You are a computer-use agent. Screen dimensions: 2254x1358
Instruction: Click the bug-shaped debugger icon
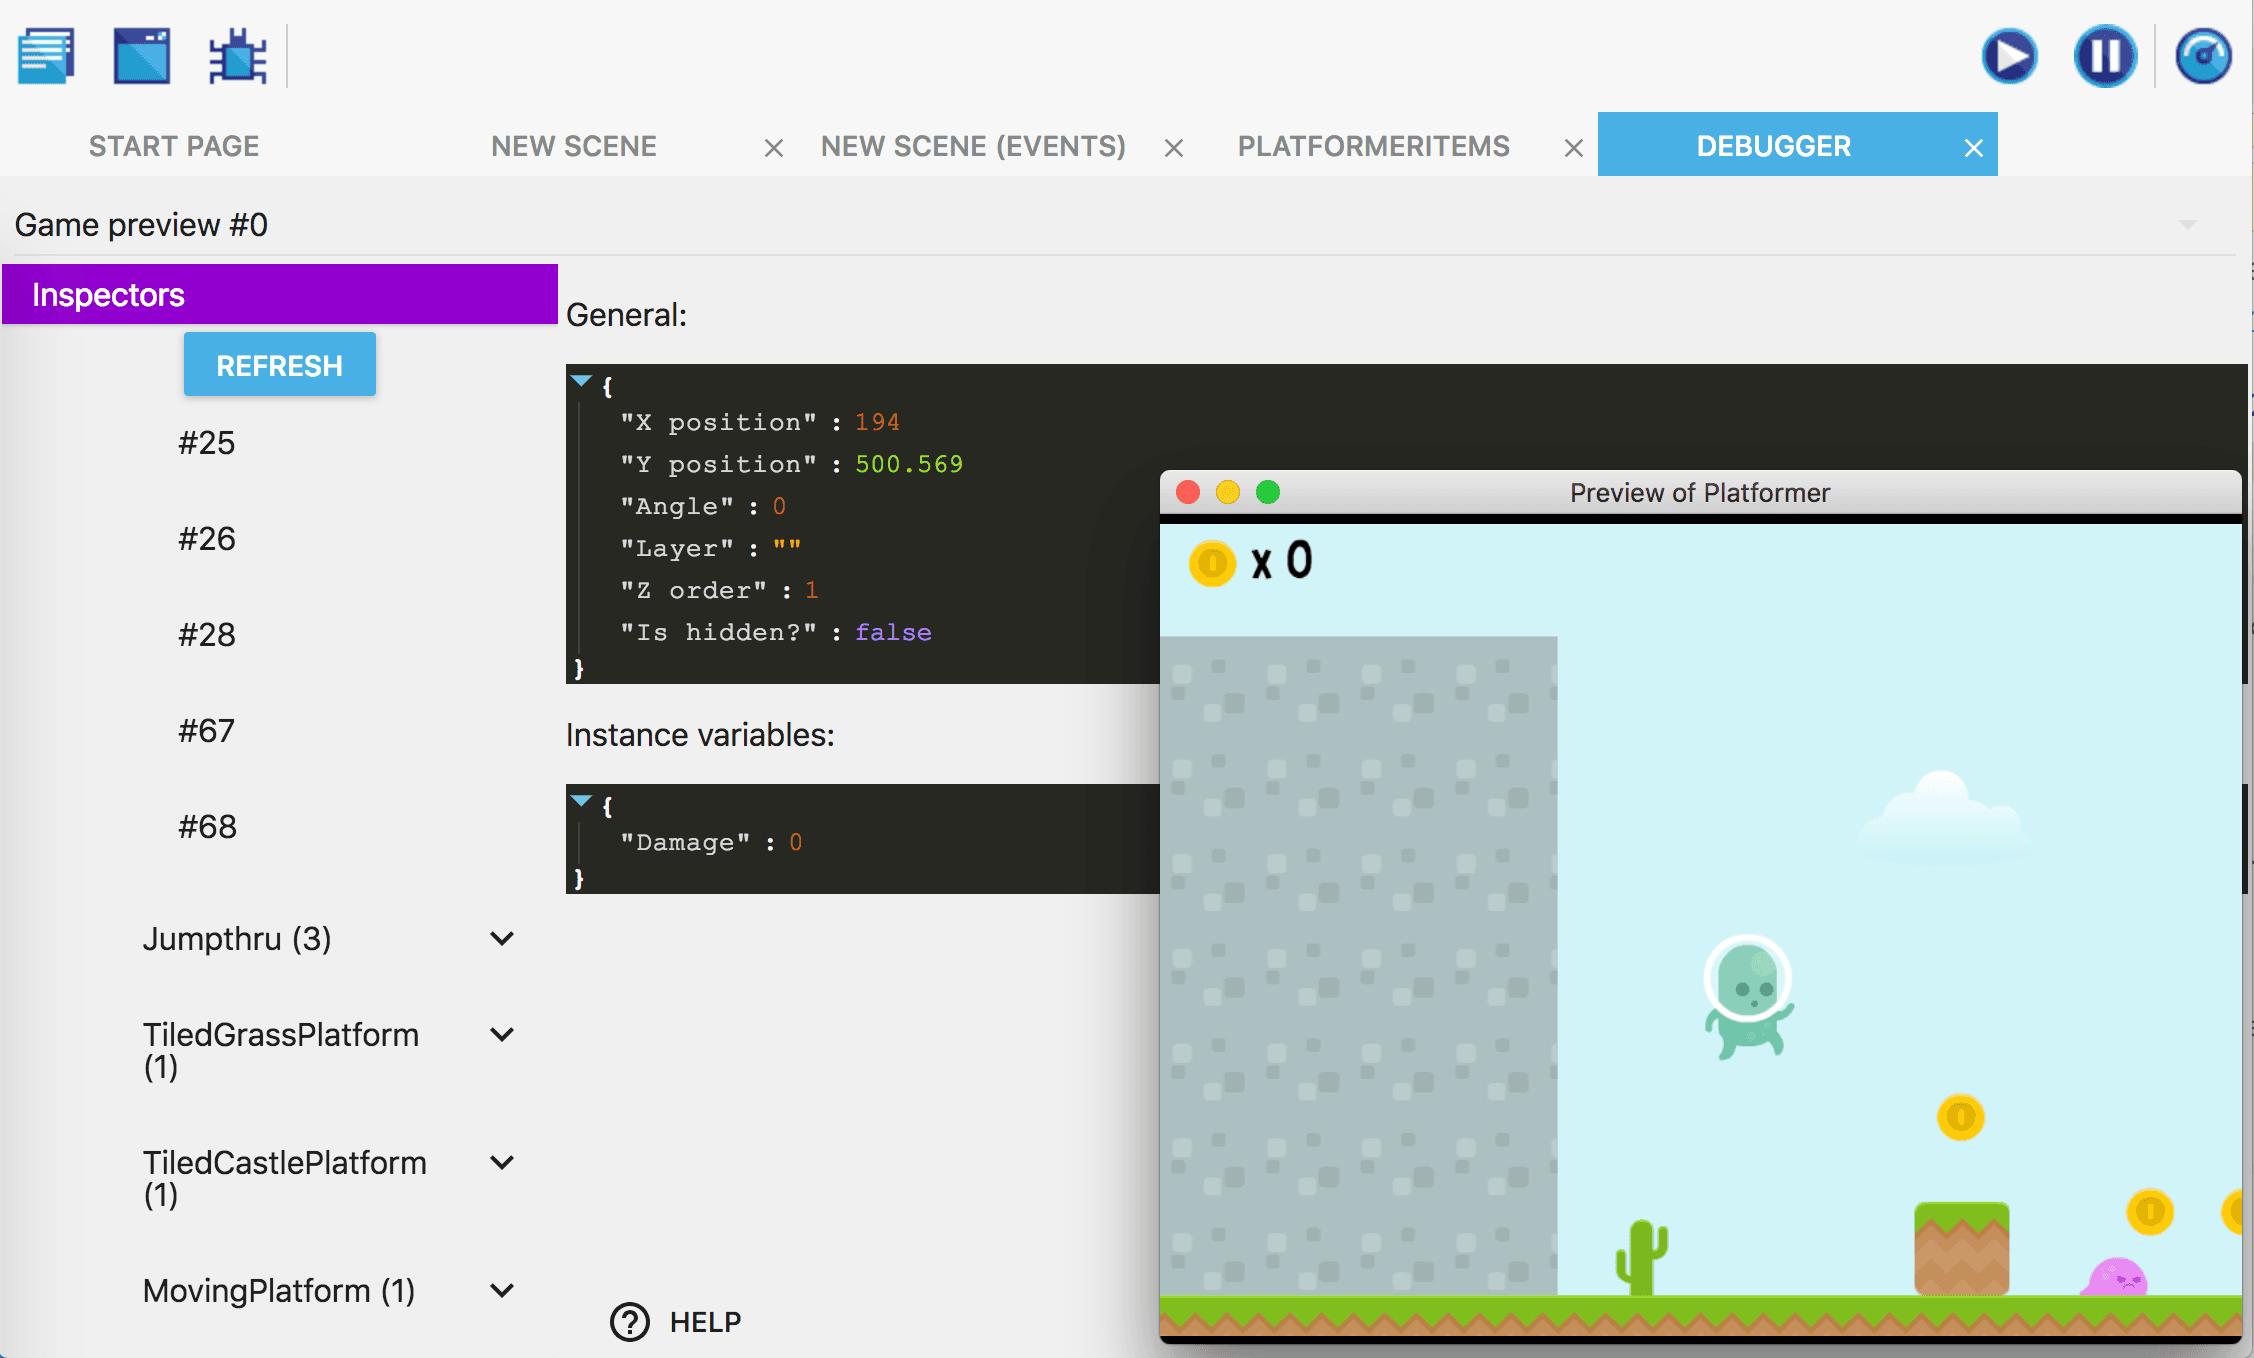coord(237,56)
